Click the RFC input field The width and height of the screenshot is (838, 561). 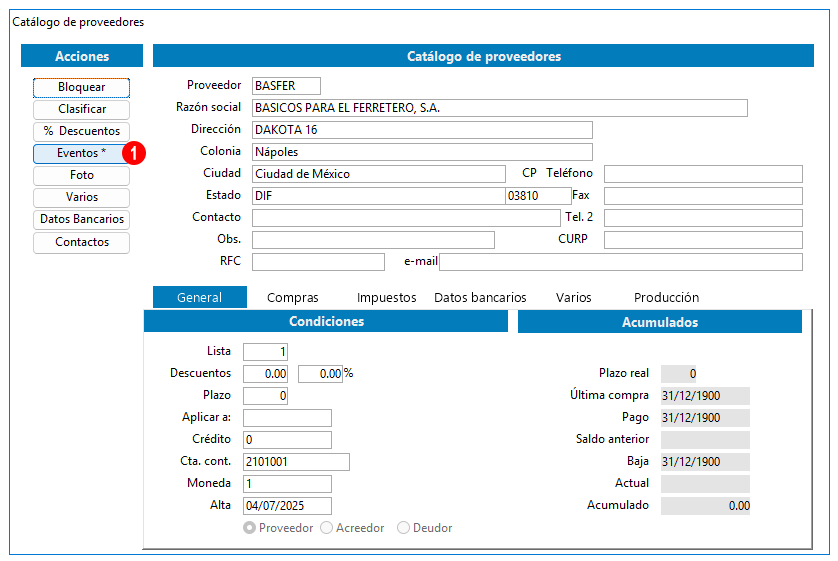click(318, 262)
